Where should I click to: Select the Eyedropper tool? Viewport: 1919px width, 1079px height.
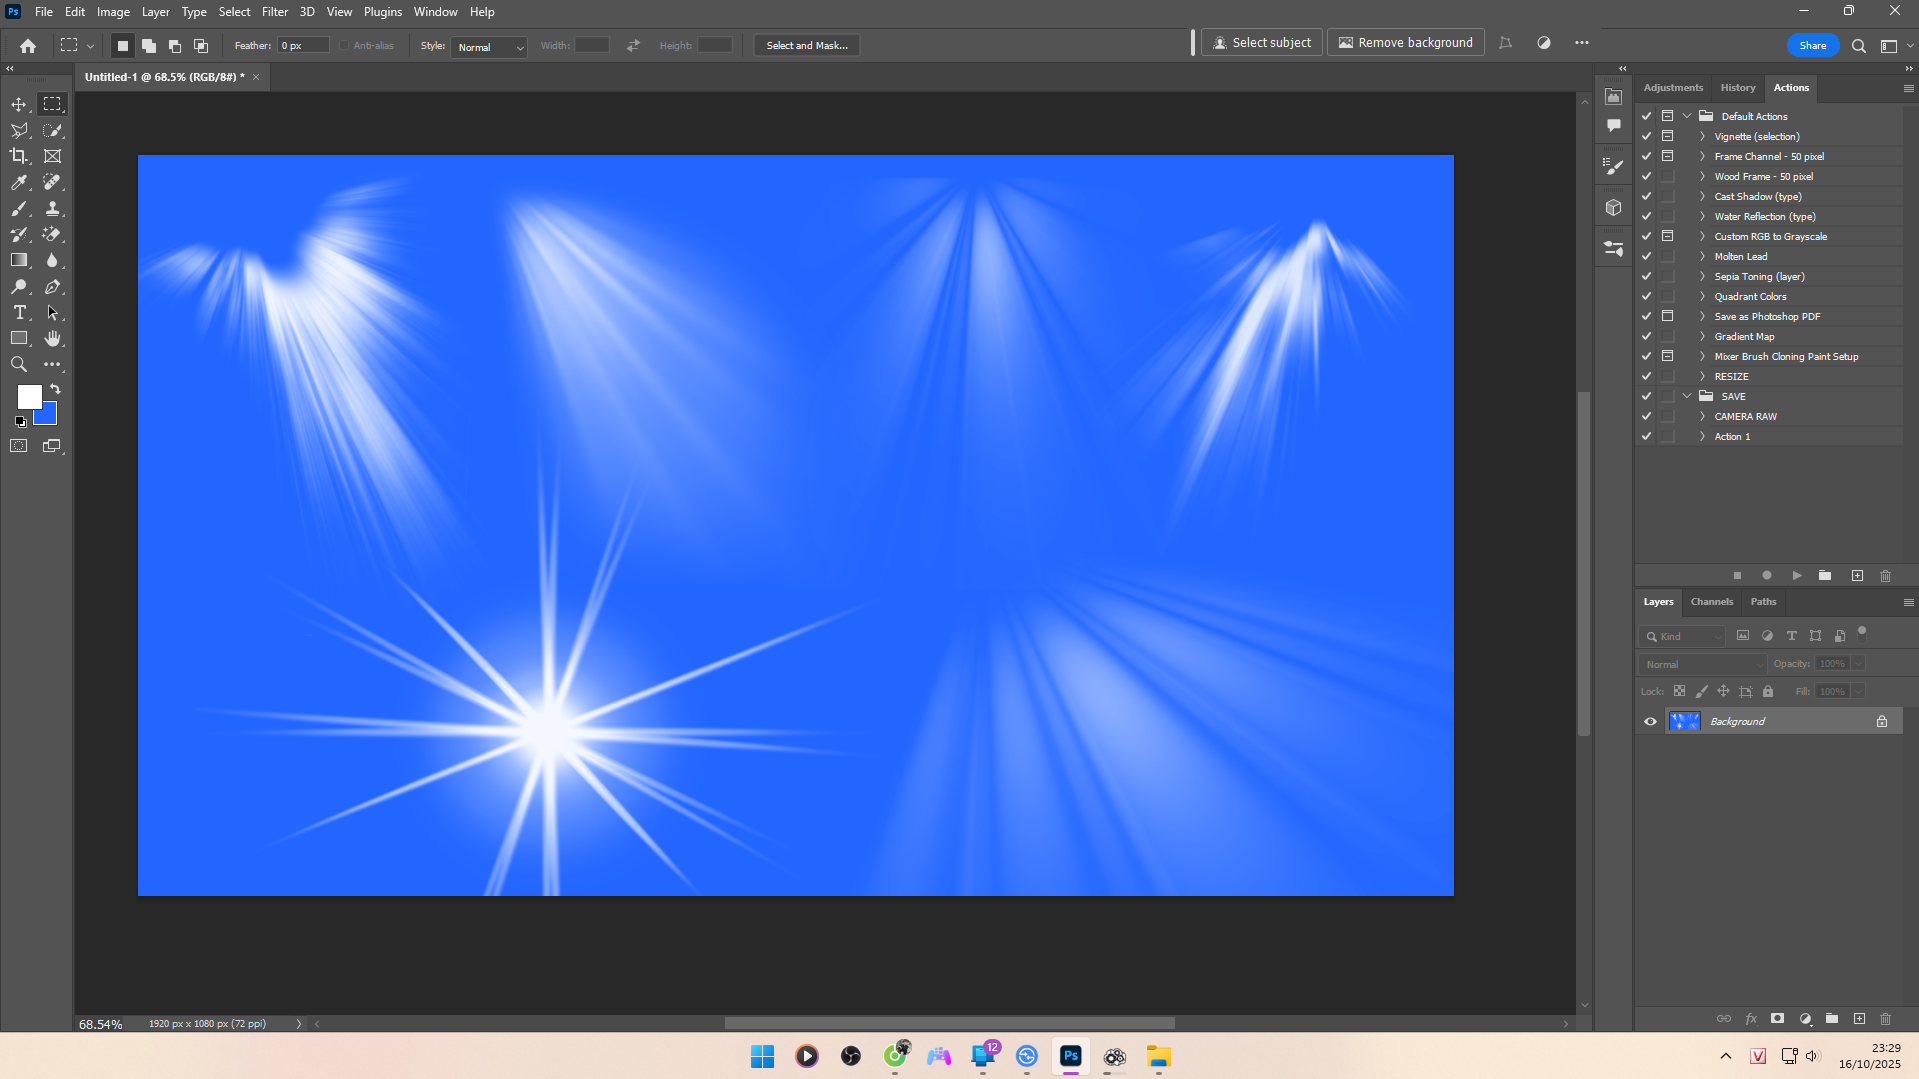click(x=19, y=182)
